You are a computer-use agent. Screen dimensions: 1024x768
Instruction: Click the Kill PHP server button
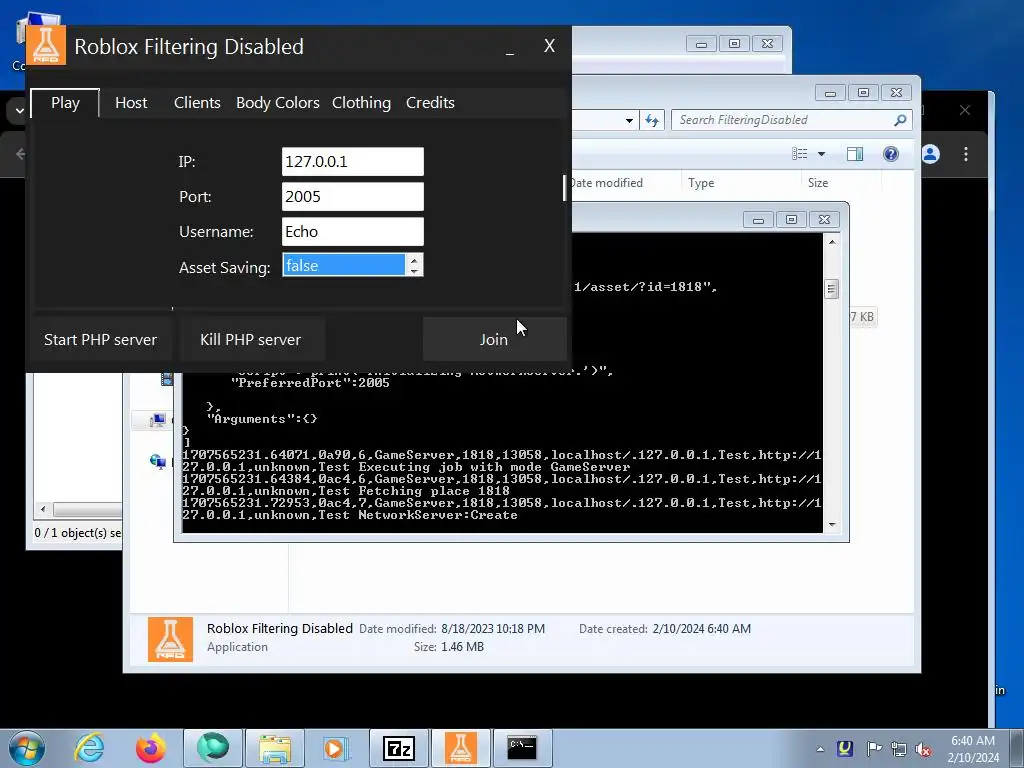(251, 340)
